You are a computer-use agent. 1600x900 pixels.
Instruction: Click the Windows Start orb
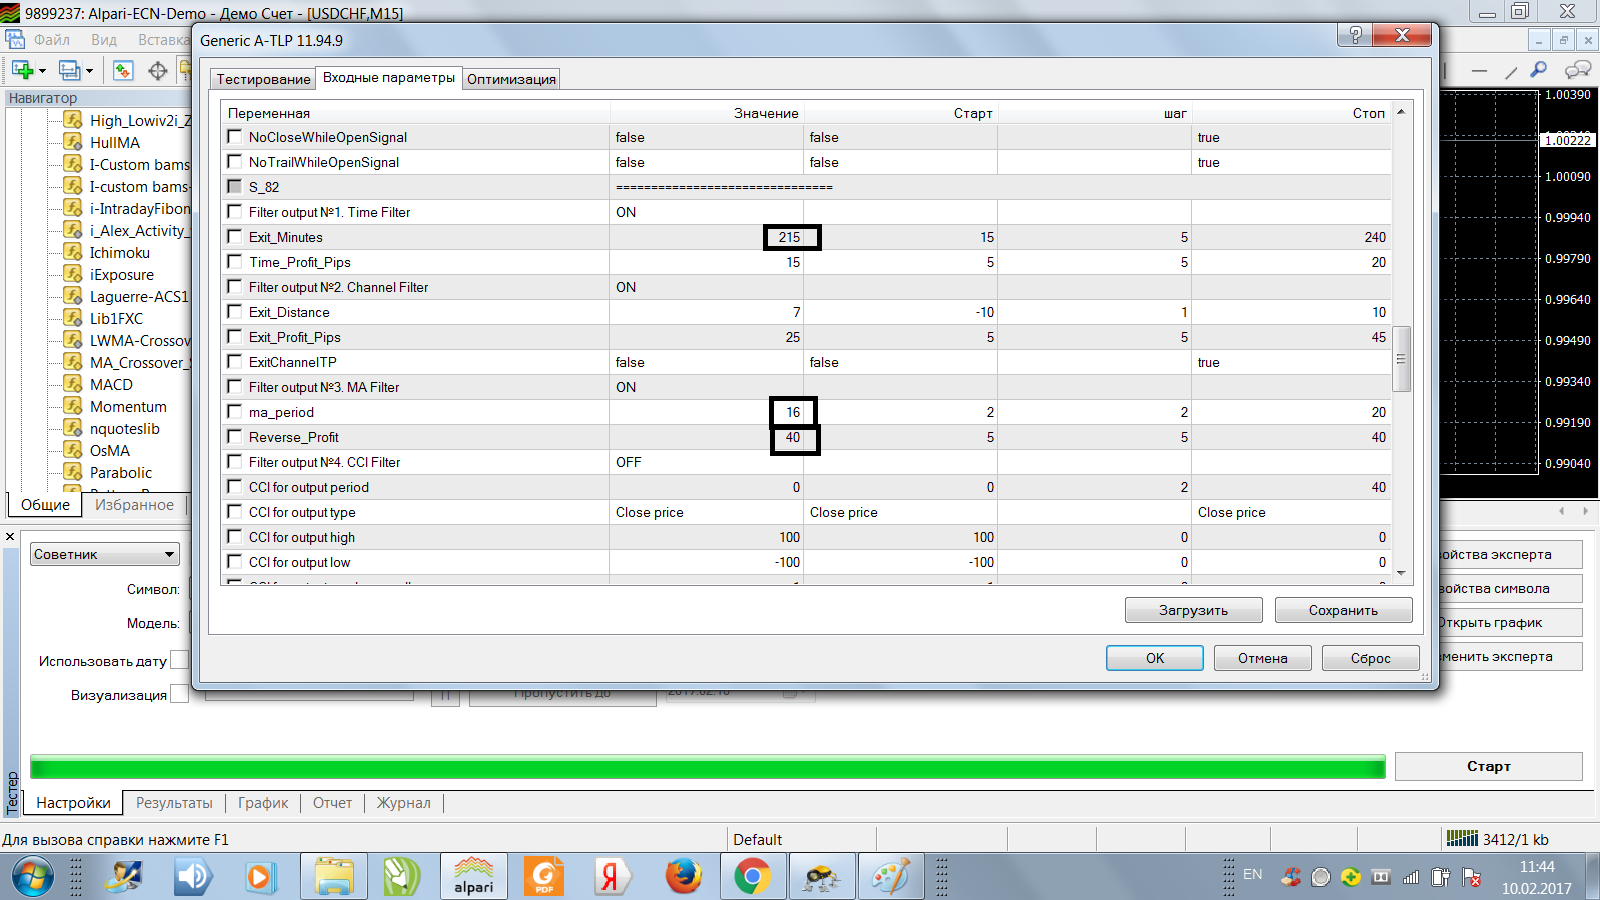[x=33, y=877]
